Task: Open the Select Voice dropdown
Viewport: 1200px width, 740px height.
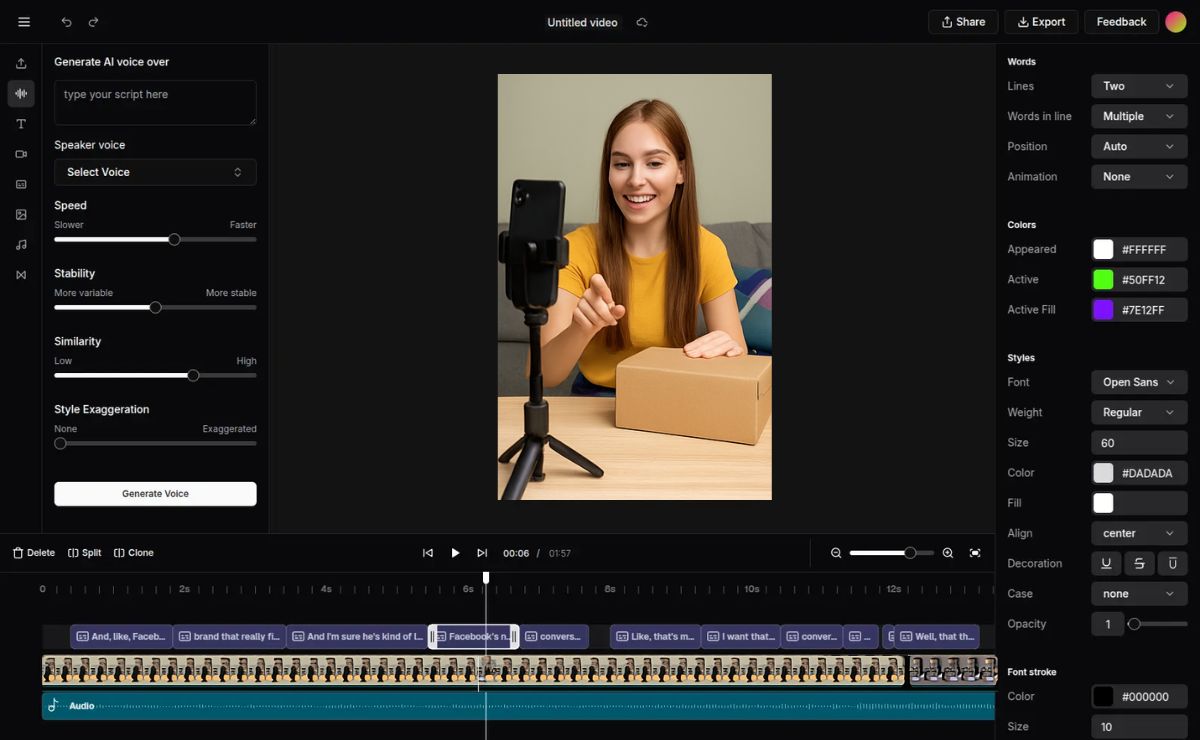Action: click(x=155, y=172)
